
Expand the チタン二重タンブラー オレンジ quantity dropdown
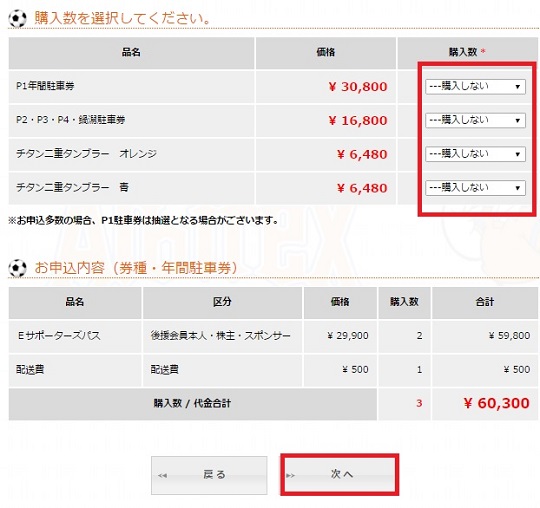[x=475, y=154]
